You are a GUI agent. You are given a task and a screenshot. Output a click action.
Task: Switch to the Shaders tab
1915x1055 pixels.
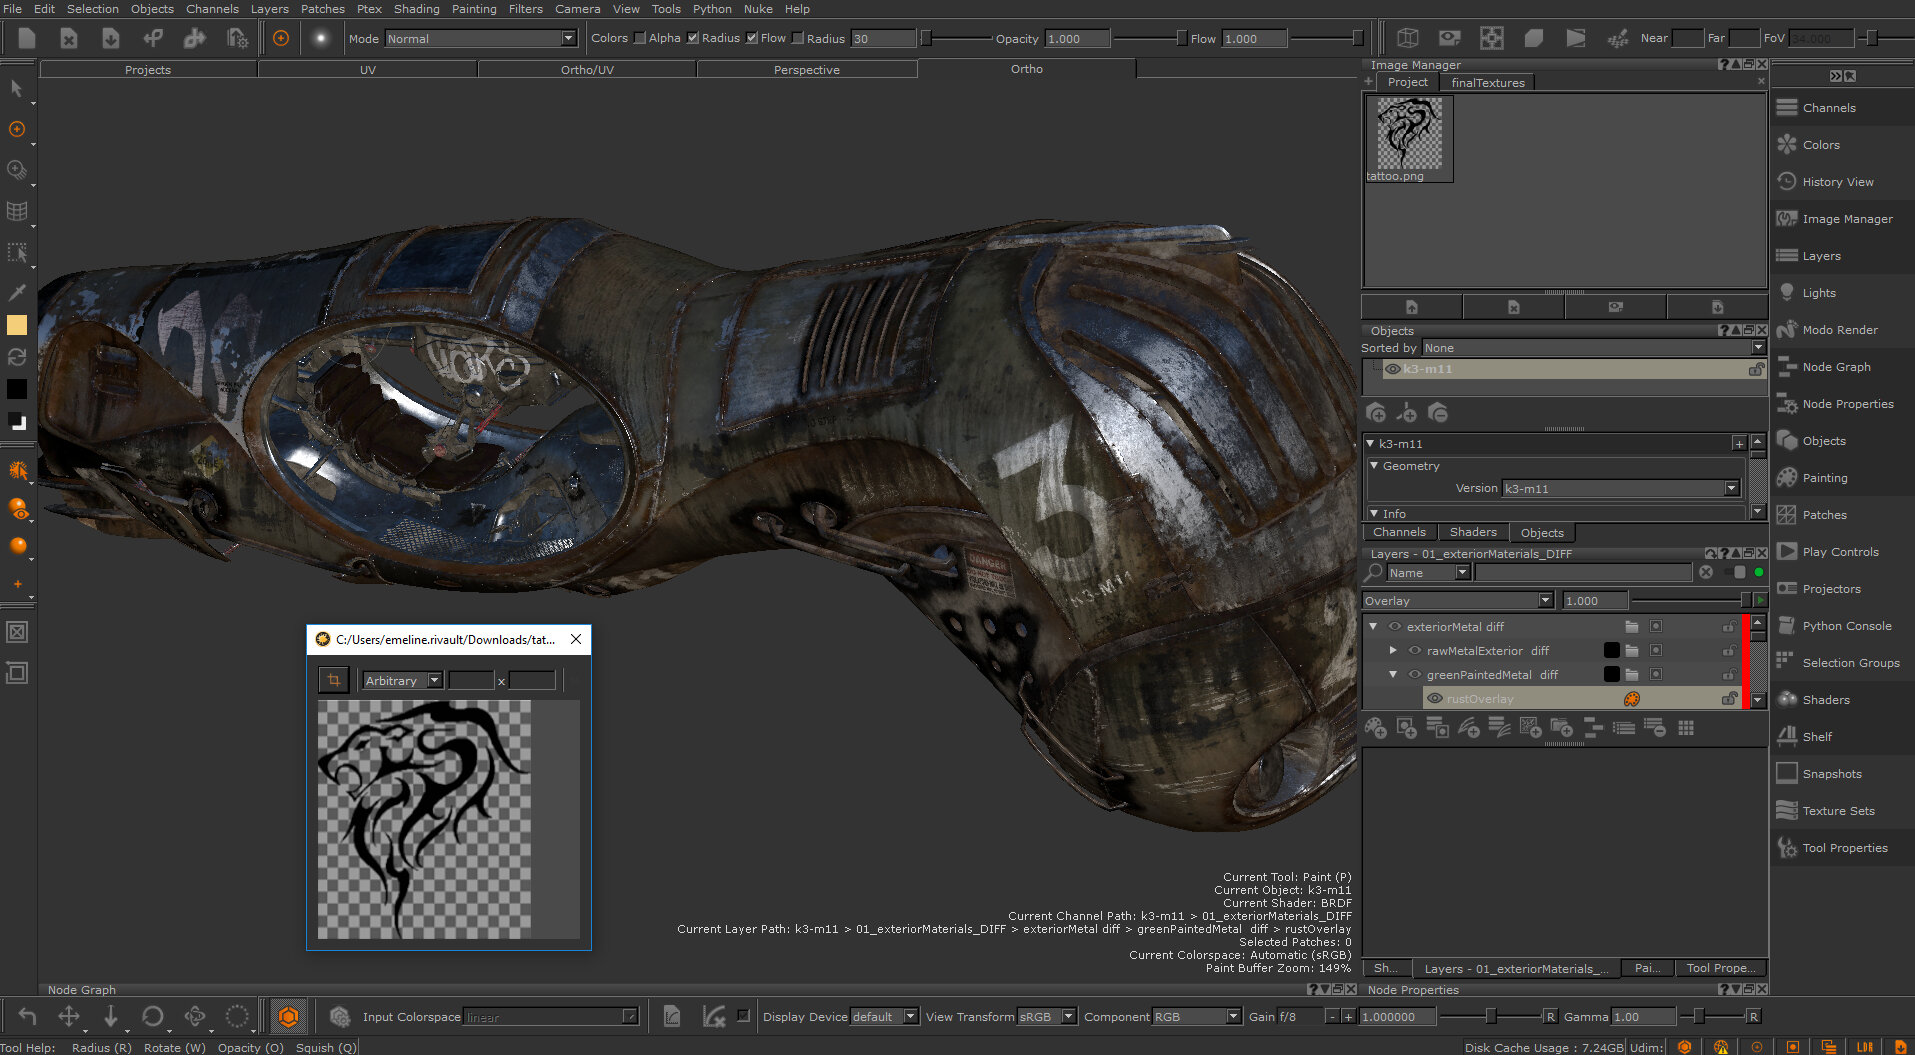pyautogui.click(x=1473, y=532)
